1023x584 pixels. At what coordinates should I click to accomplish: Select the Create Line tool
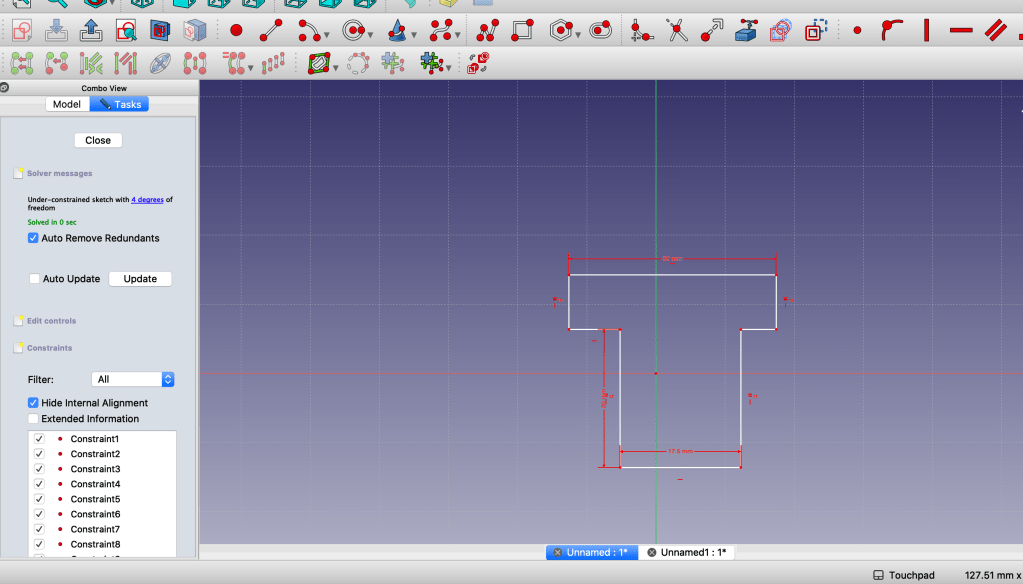[270, 31]
